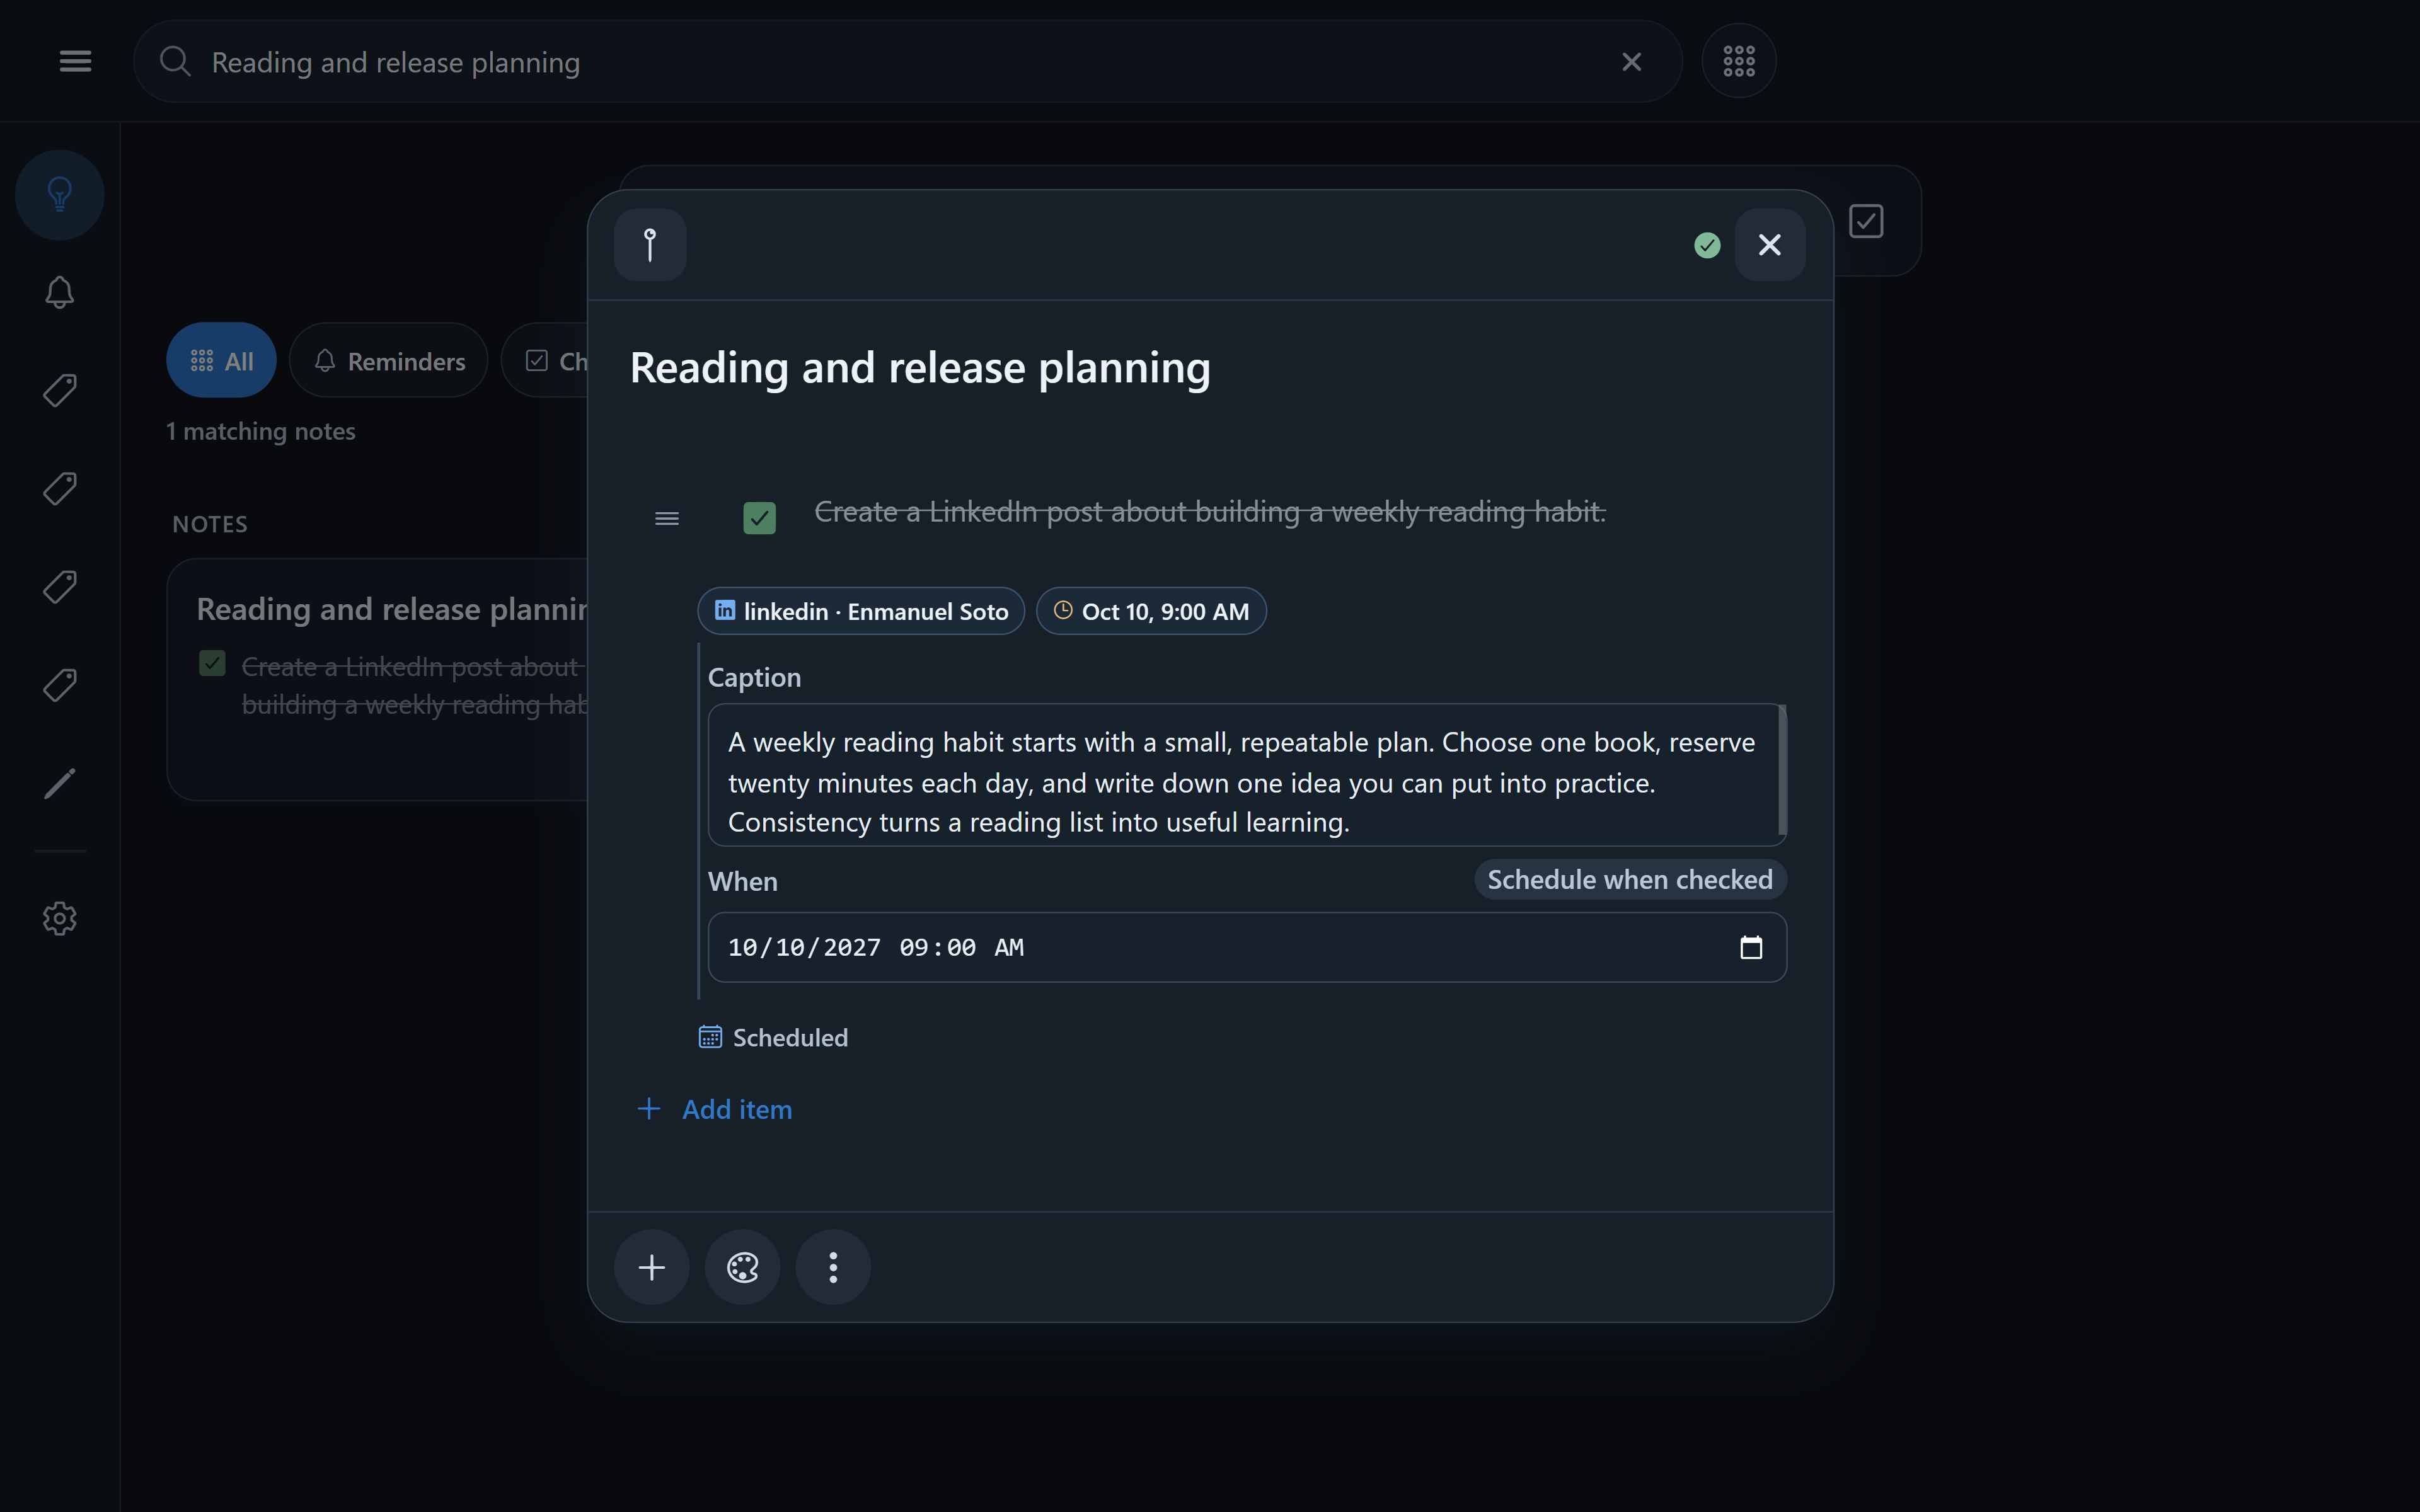Select the All filter tab
The height and width of the screenshot is (1512, 2420).
(221, 360)
